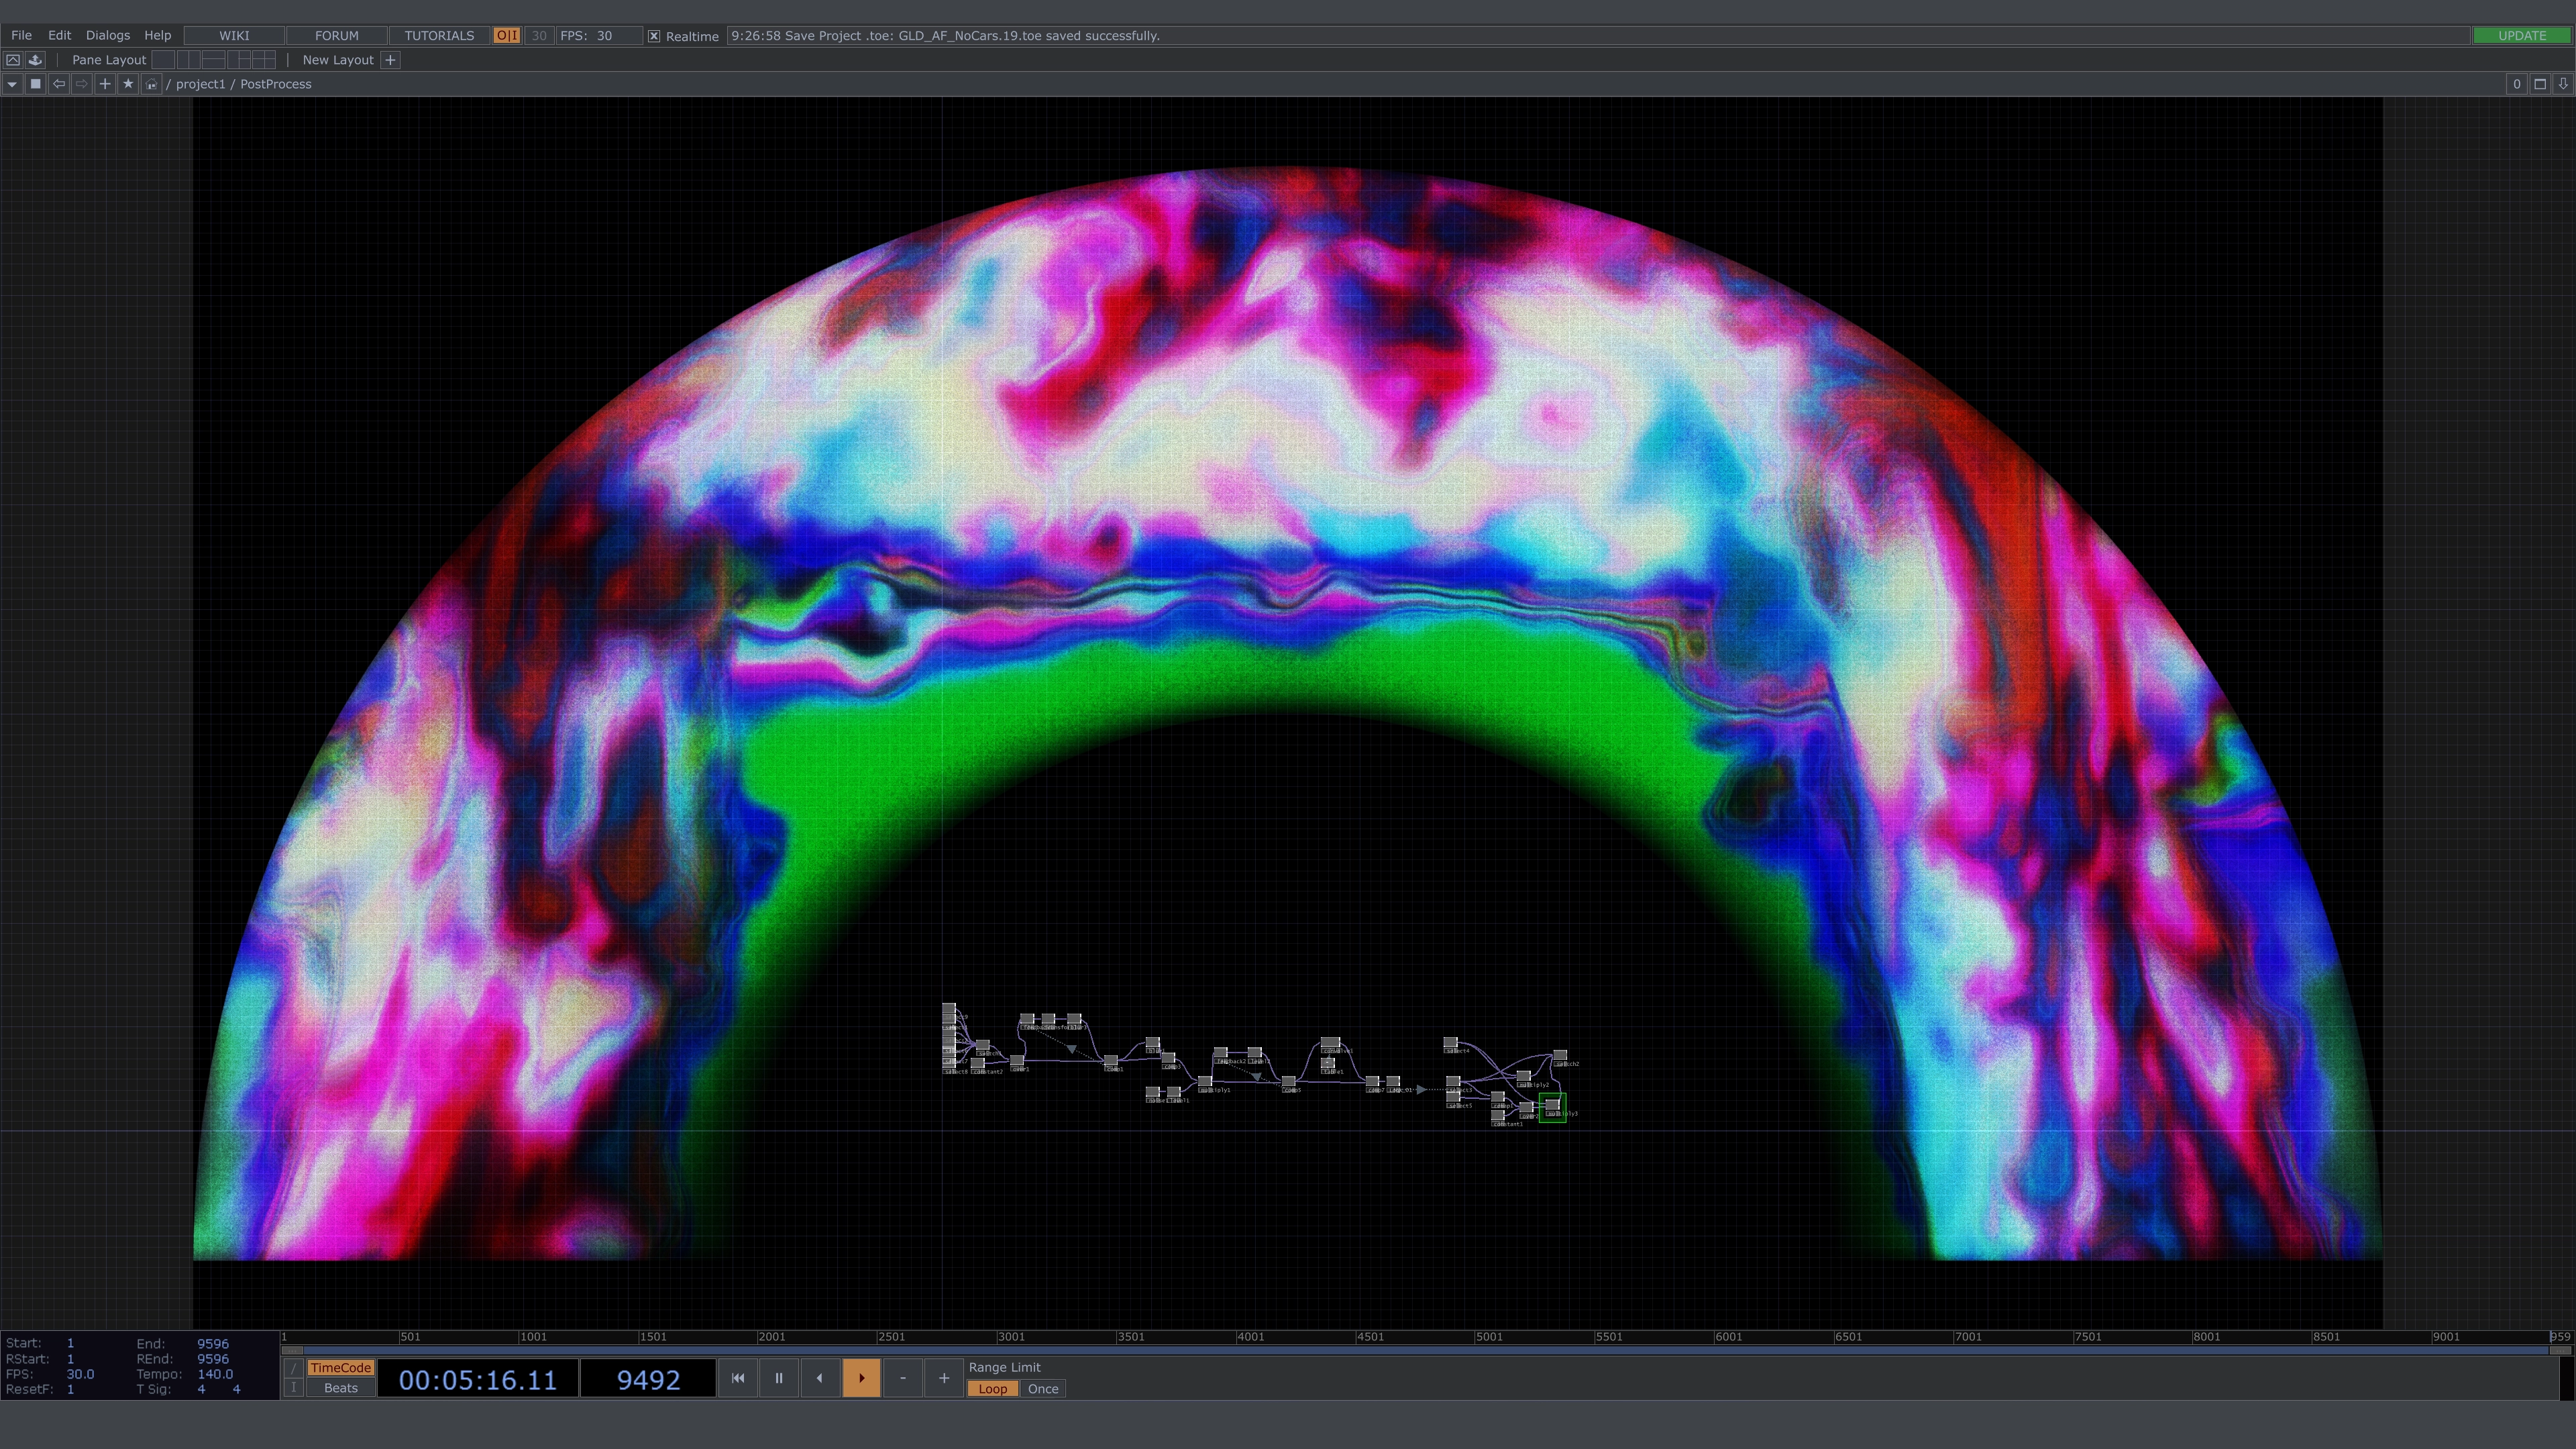Open the TUTORIALS link
Viewport: 2576px width, 1449px height.
439,36
